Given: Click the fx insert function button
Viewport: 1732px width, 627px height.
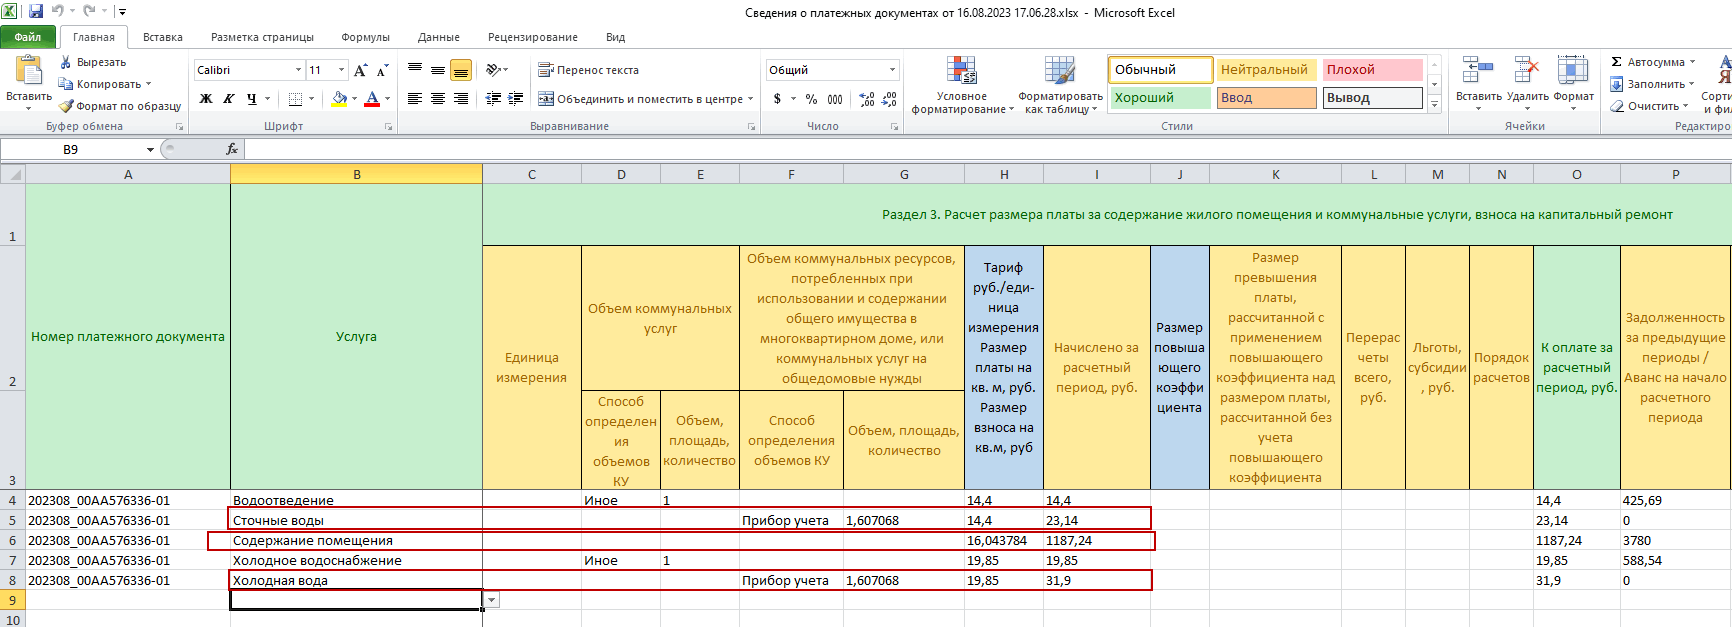Looking at the screenshot, I should 232,149.
